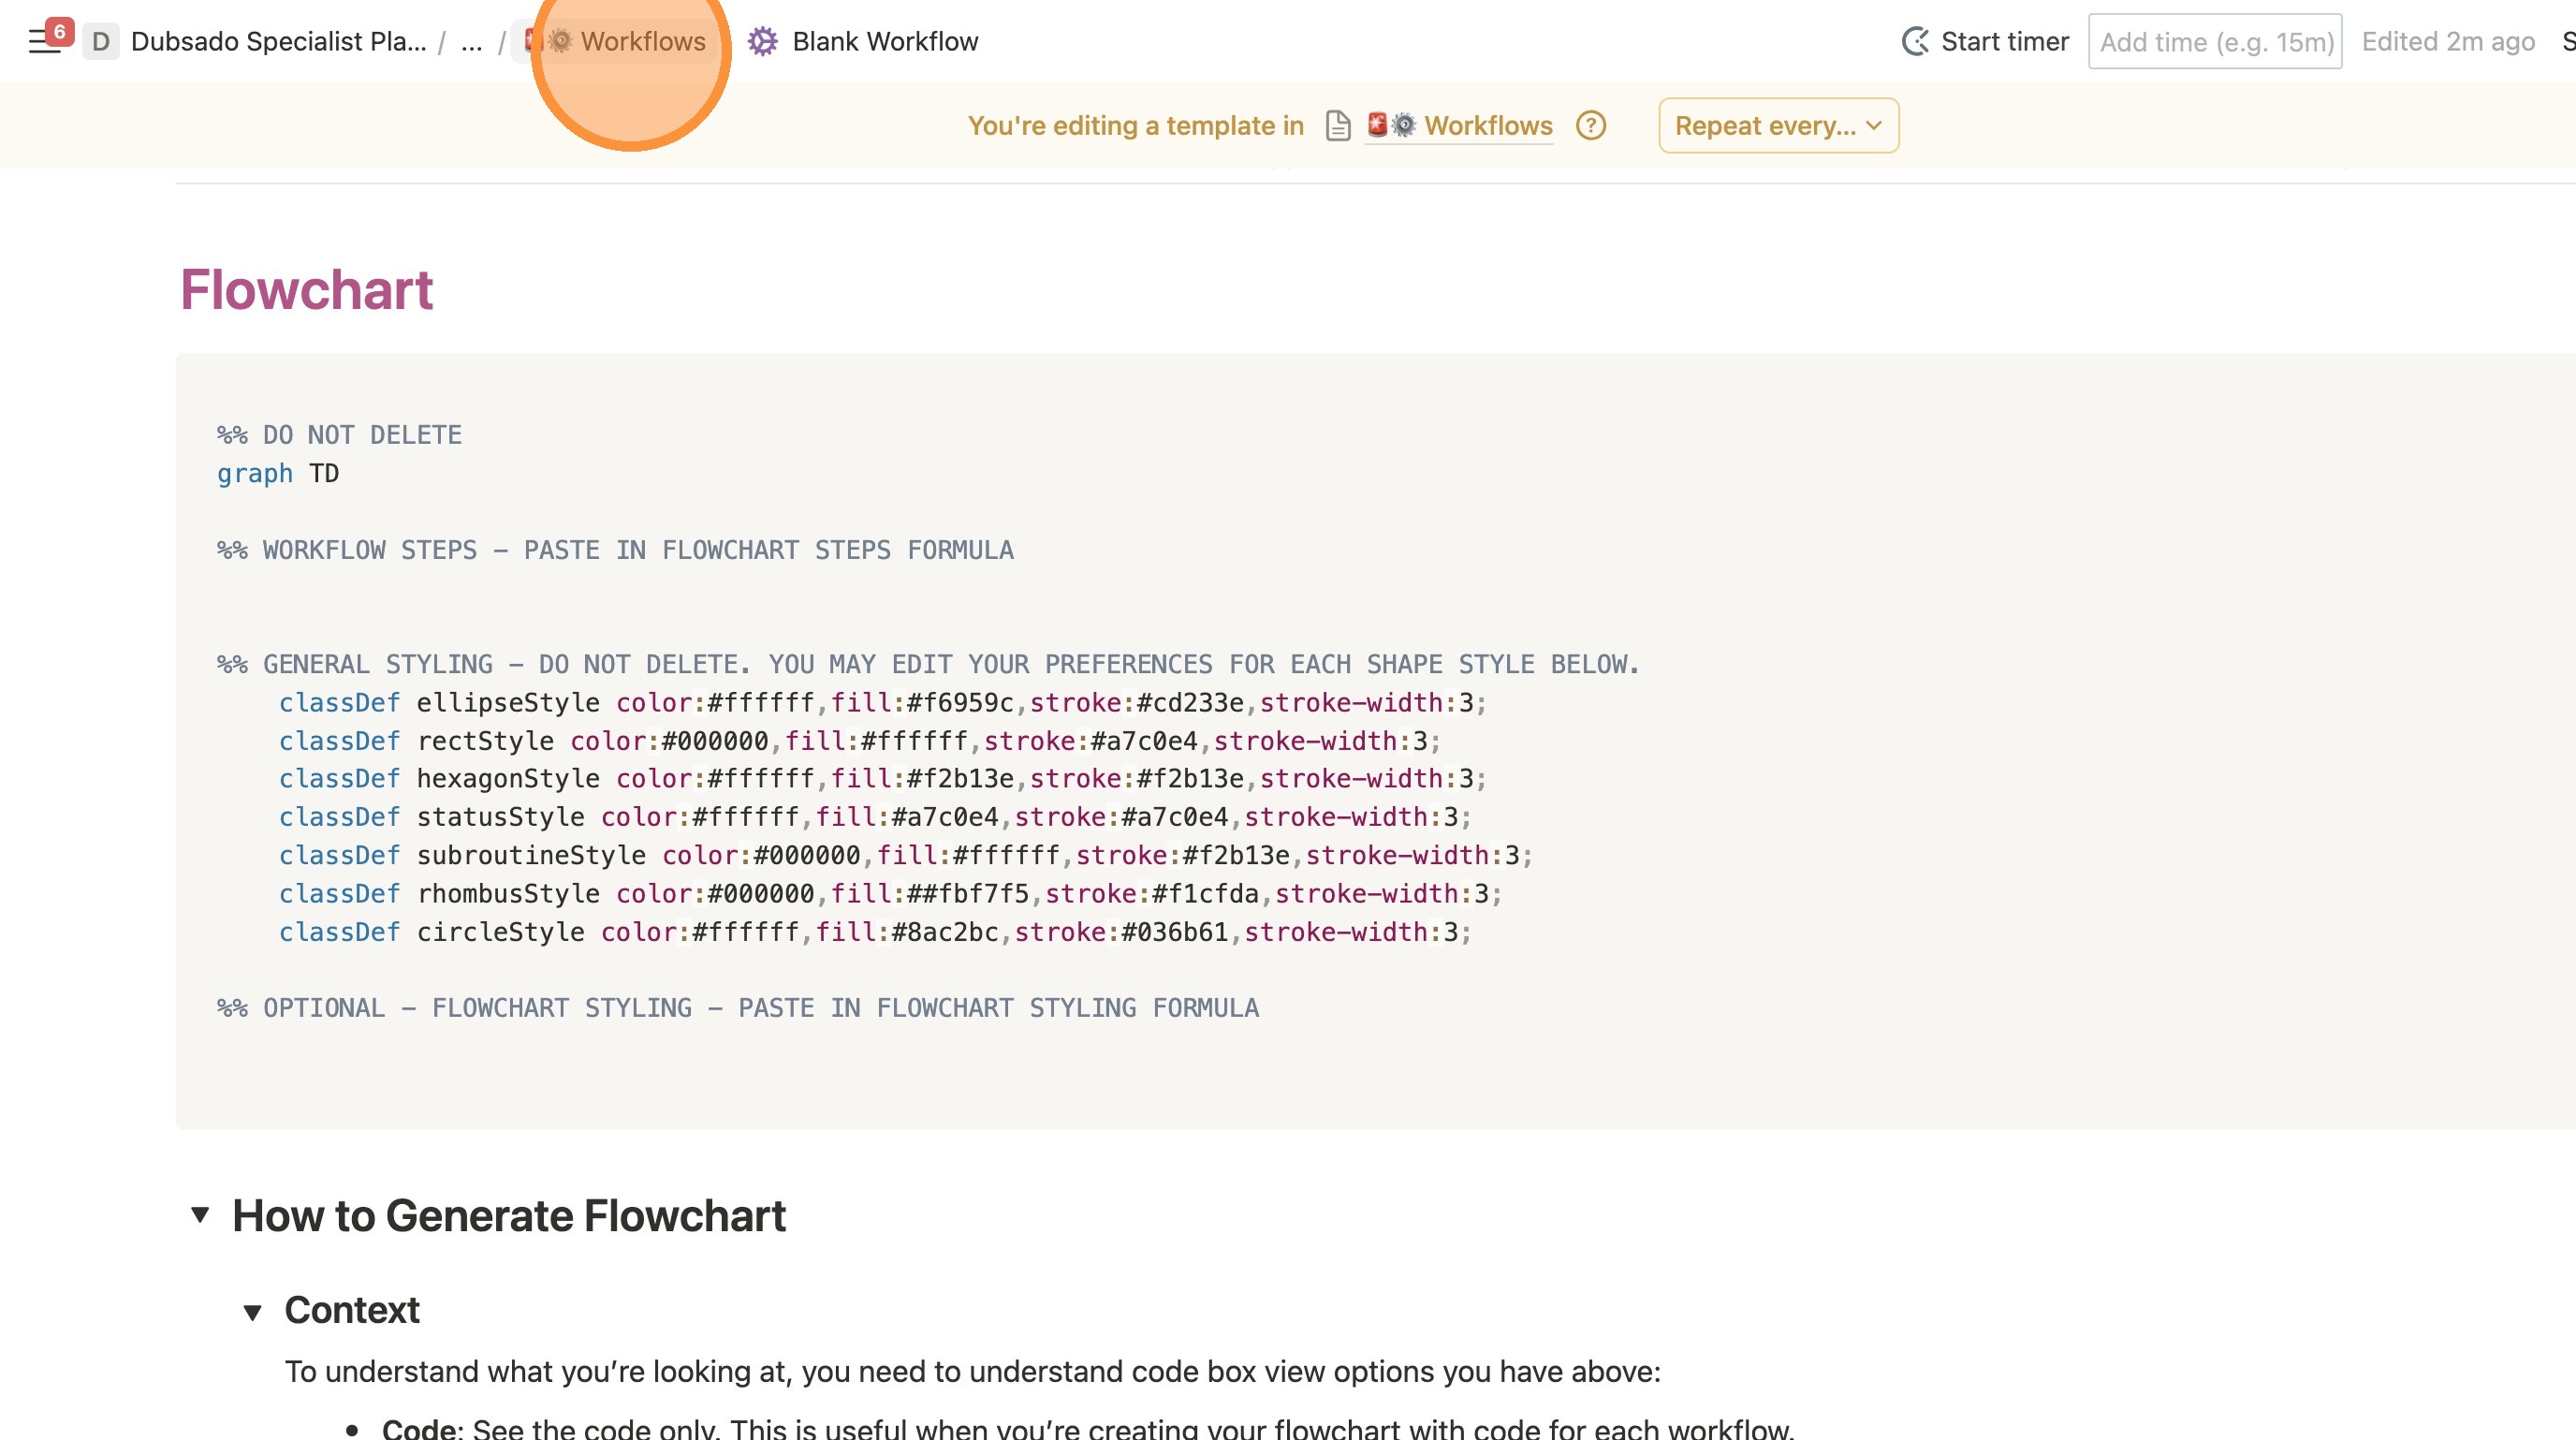Click the OPTIONAL FLOWCHART STYLING comment line
The height and width of the screenshot is (1440, 2576).
point(738,1008)
